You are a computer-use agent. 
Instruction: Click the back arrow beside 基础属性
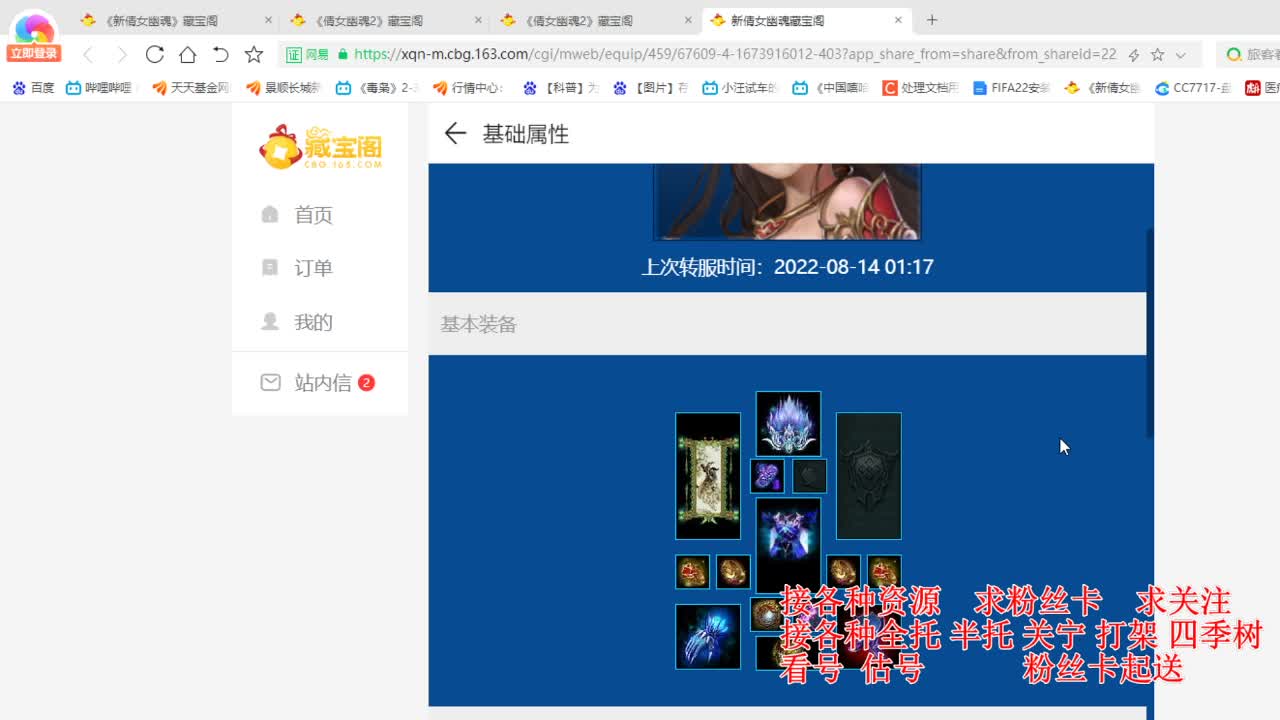456,133
